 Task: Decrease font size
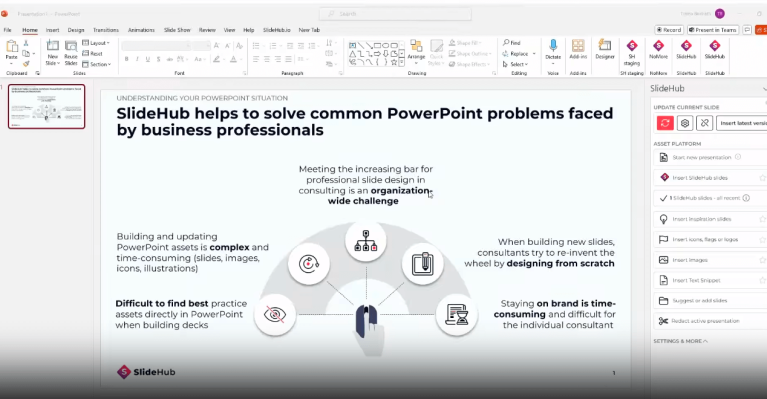click(x=227, y=45)
